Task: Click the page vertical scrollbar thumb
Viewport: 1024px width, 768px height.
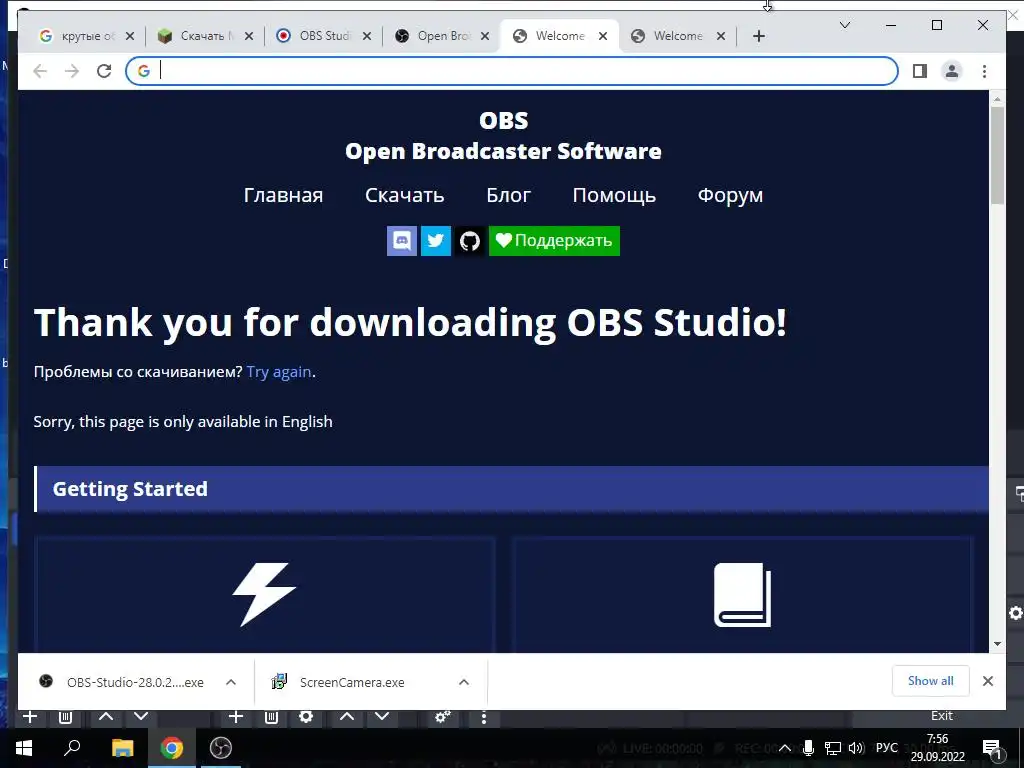Action: click(x=997, y=155)
